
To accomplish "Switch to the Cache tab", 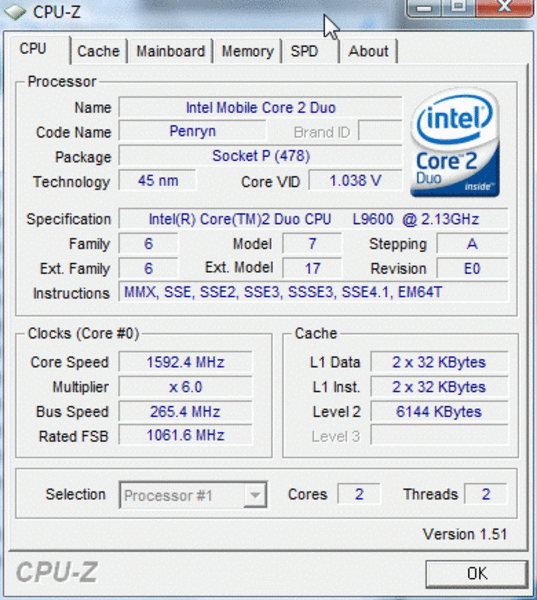I will 98,51.
